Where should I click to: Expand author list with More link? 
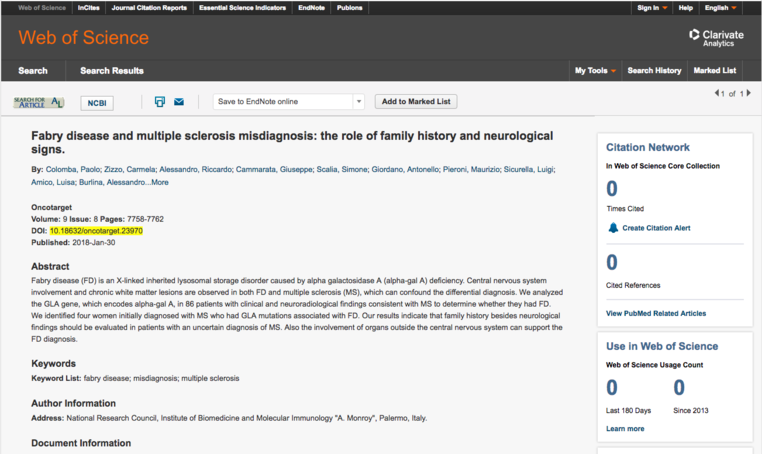(160, 182)
